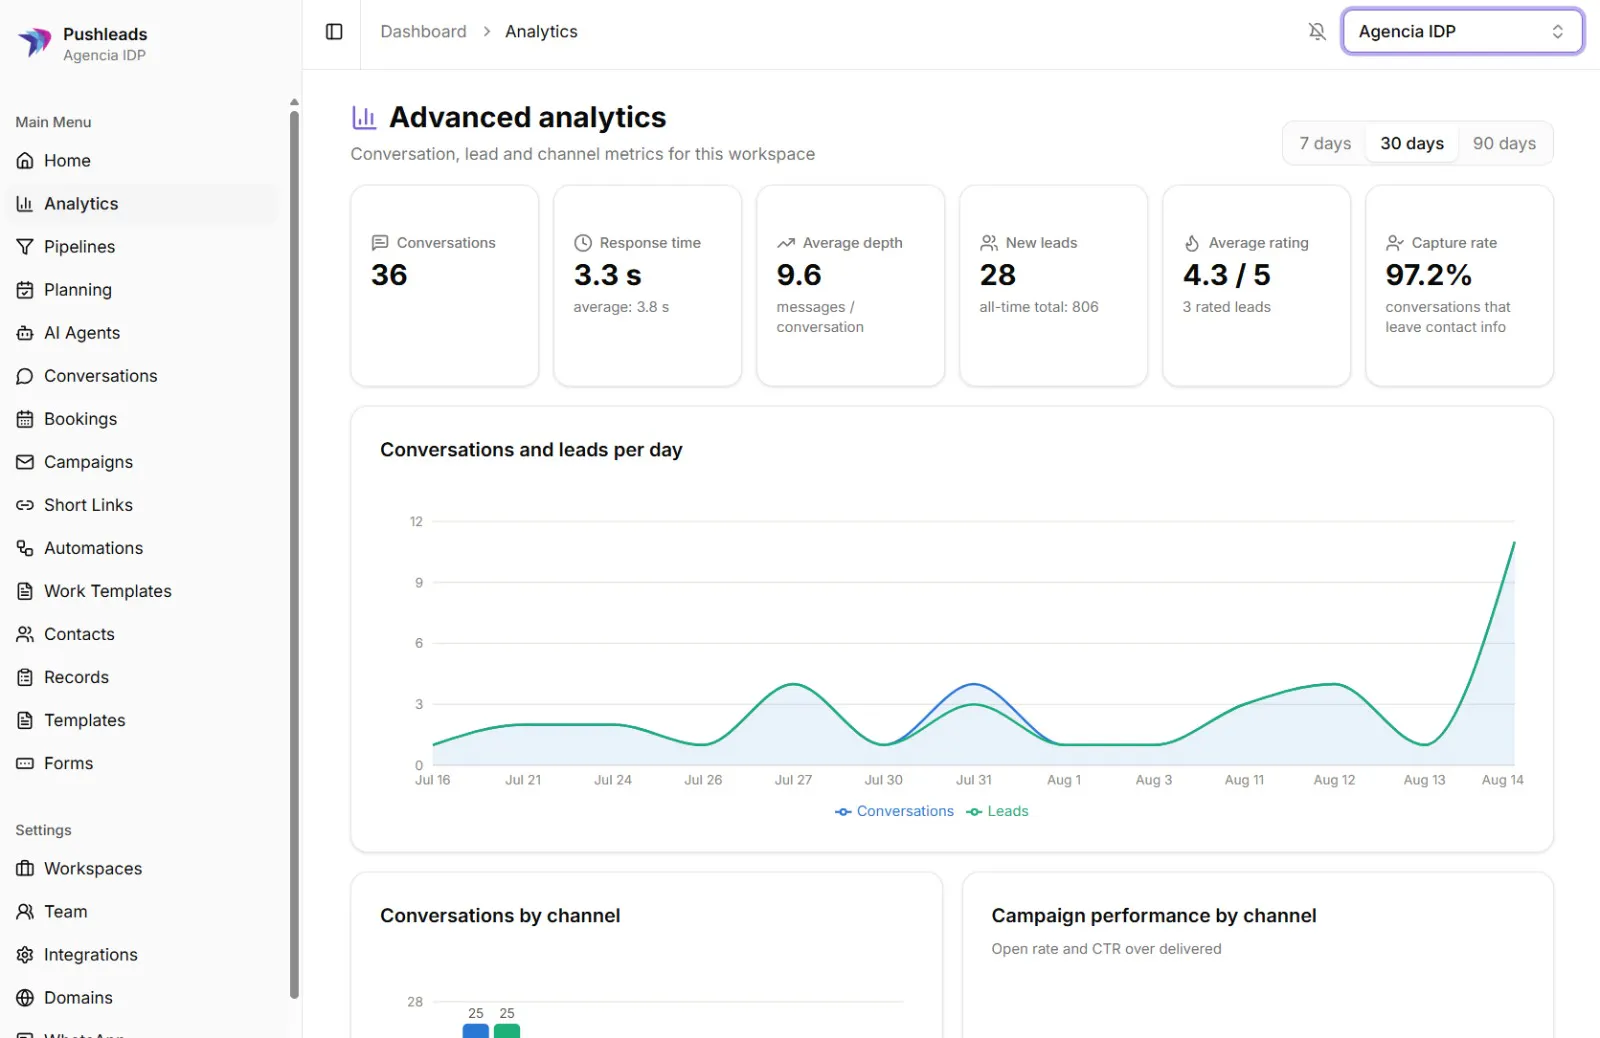1600x1038 pixels.
Task: Click the green bar in Conversations by channel
Action: 507,1031
